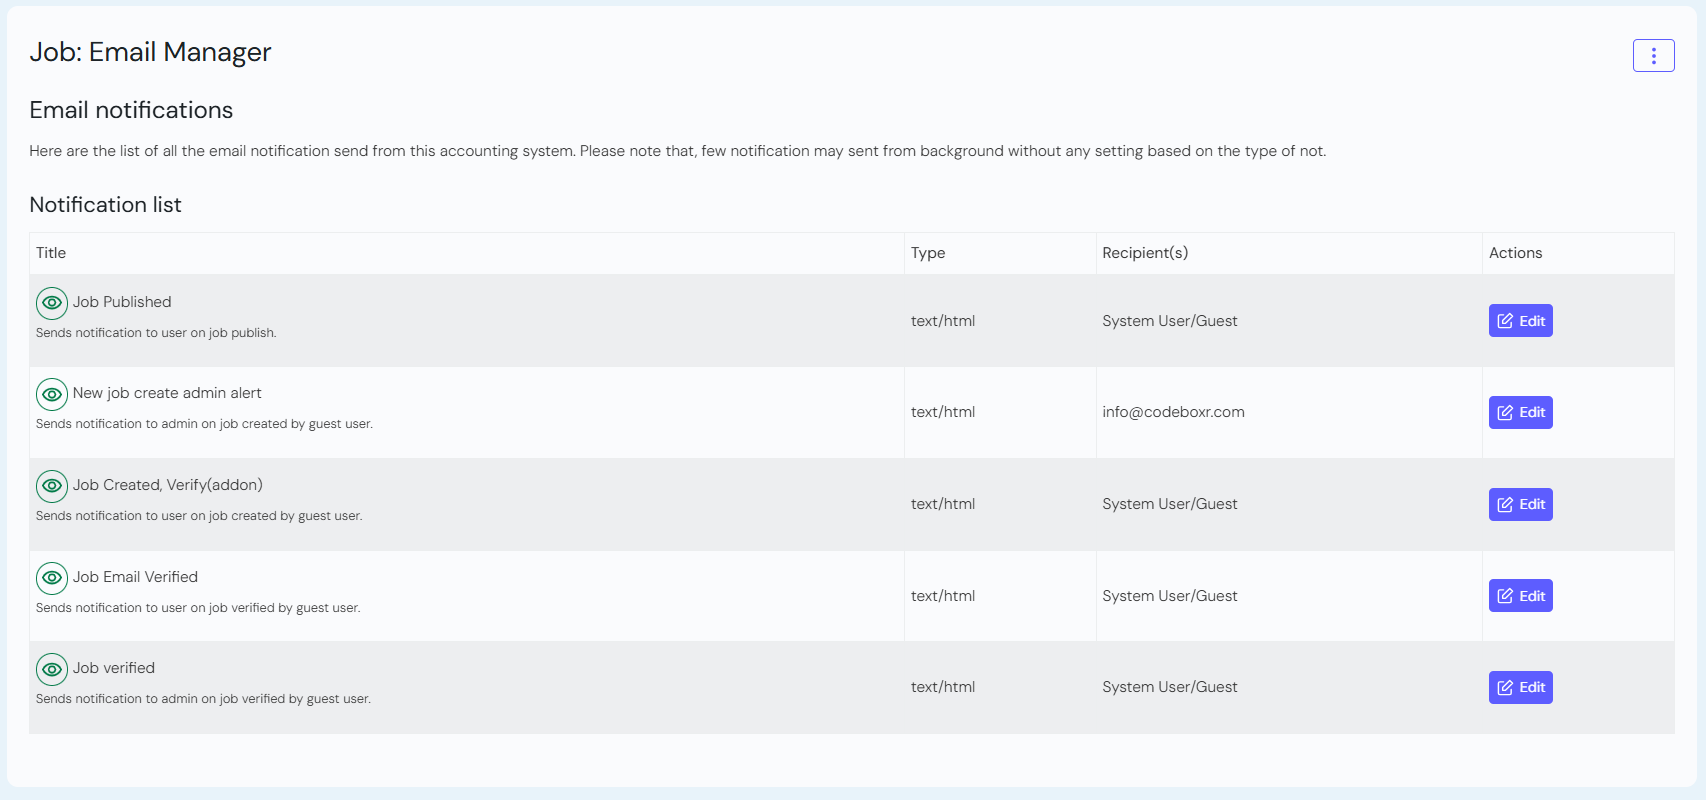Screen dimensions: 1706x800
Task: Edit the Job Published notification
Action: [1520, 321]
